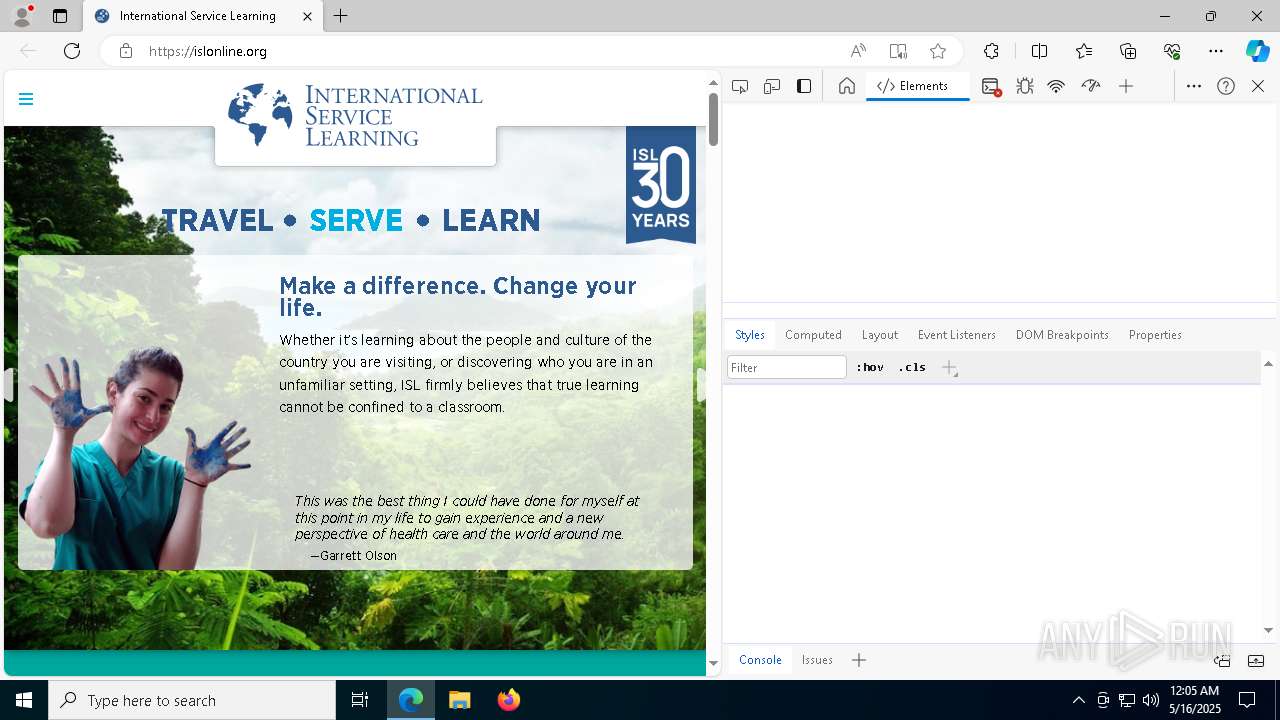This screenshot has height=720, width=1280.
Task: Enter Immersive Reader mode
Action: coord(898,51)
